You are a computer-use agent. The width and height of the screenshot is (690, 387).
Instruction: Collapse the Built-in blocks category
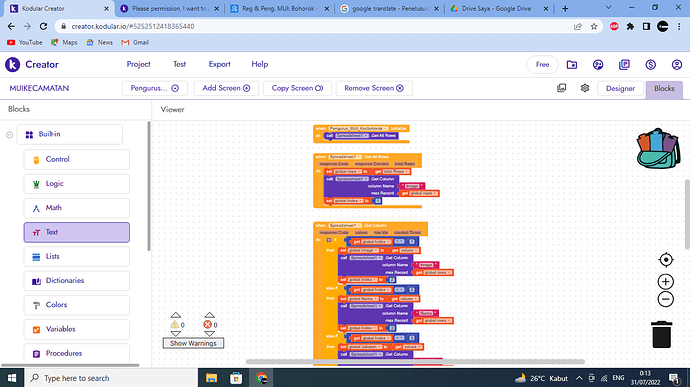point(9,135)
